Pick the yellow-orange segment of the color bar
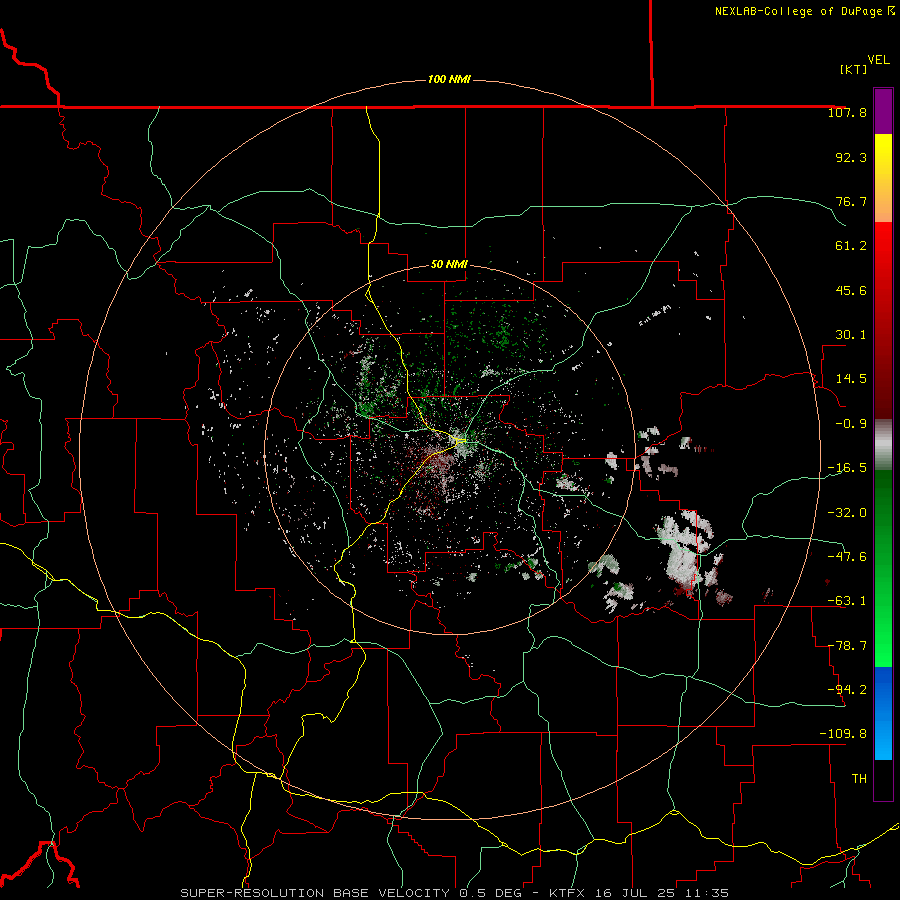The height and width of the screenshot is (900, 900). 883,178
